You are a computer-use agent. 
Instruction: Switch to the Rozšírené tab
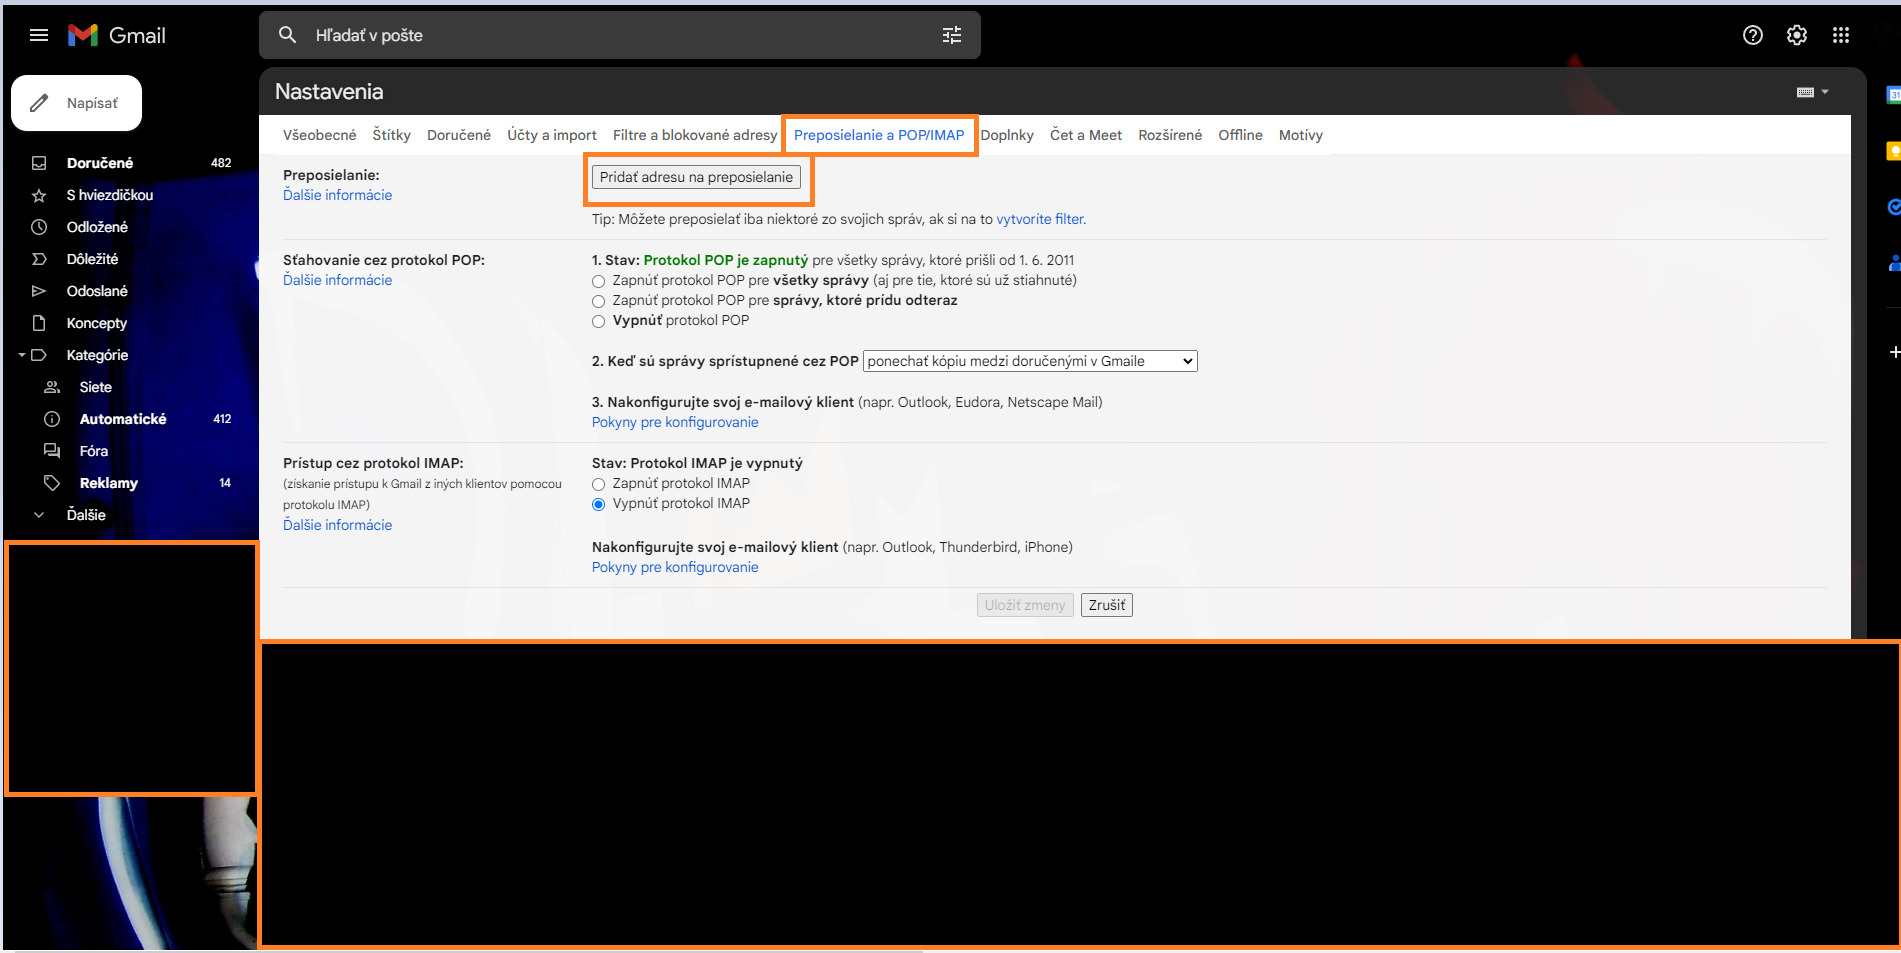1170,135
